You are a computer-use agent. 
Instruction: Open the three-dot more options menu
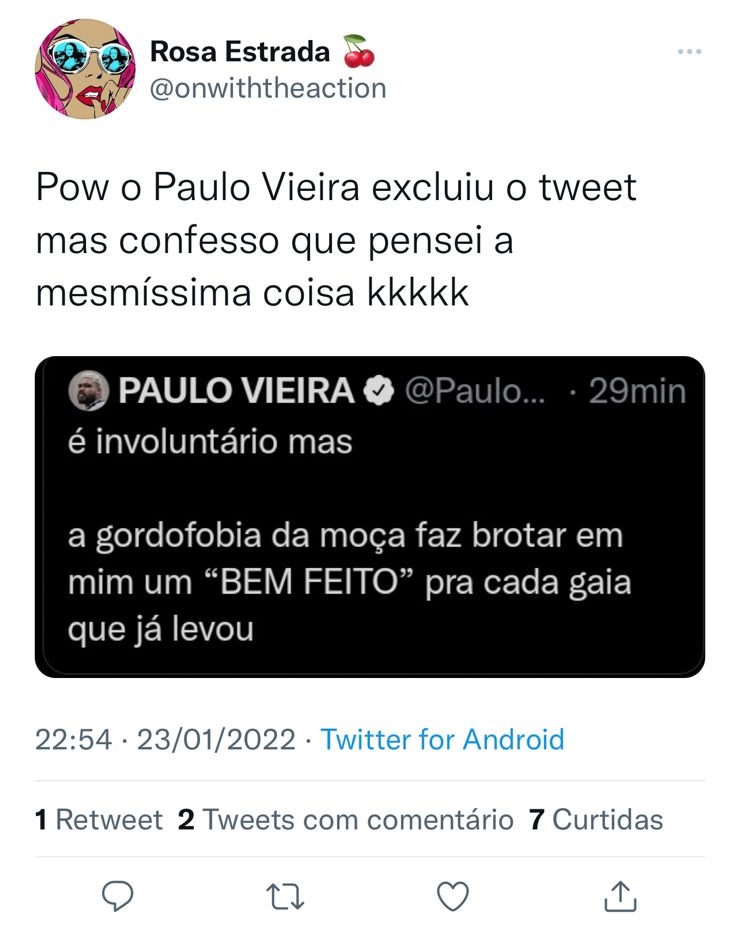coord(689,51)
